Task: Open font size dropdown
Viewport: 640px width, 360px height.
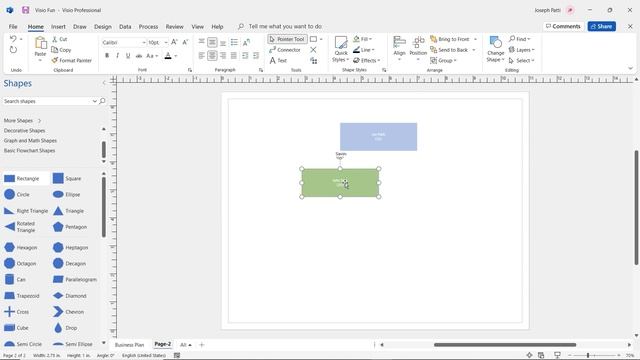Action: pos(166,42)
